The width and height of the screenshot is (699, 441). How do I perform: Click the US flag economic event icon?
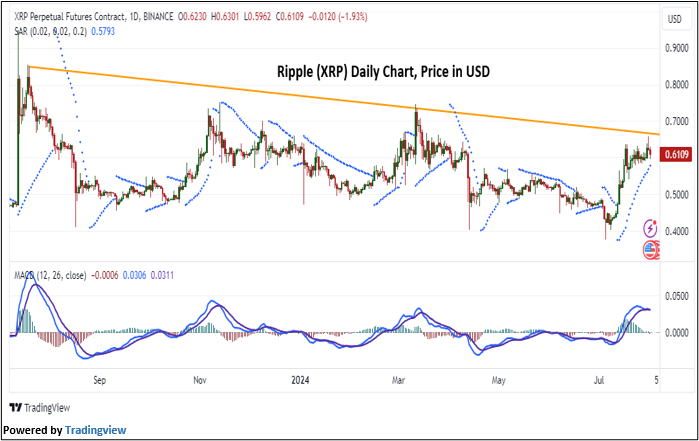[x=650, y=250]
